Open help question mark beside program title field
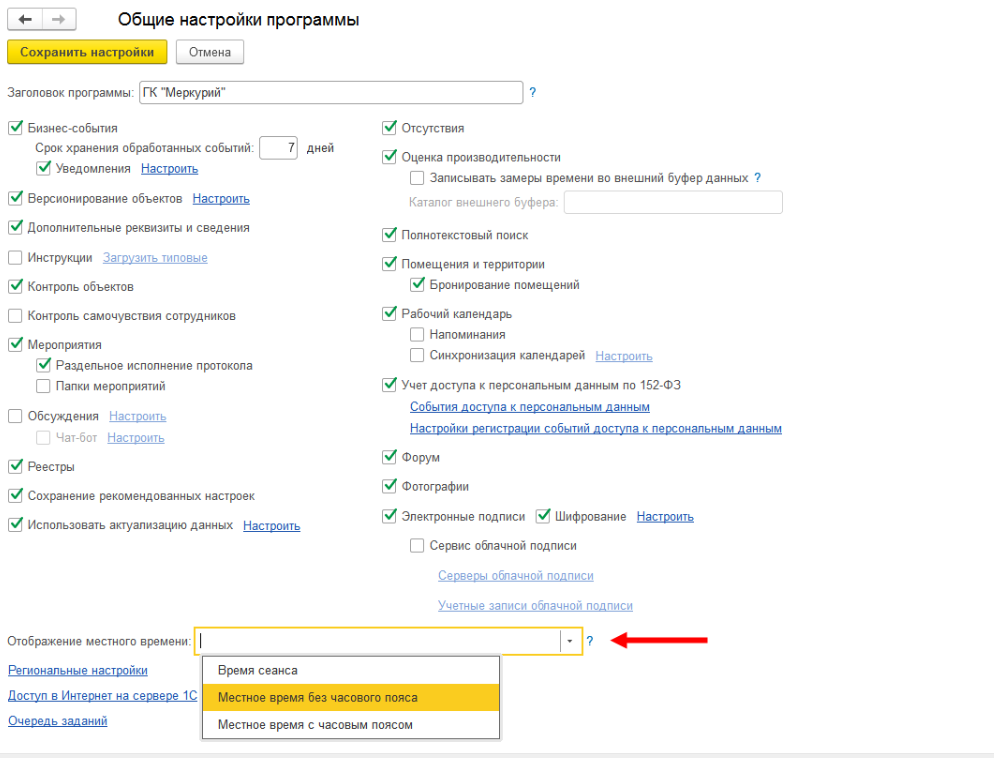This screenshot has width=994, height=758. pos(532,93)
